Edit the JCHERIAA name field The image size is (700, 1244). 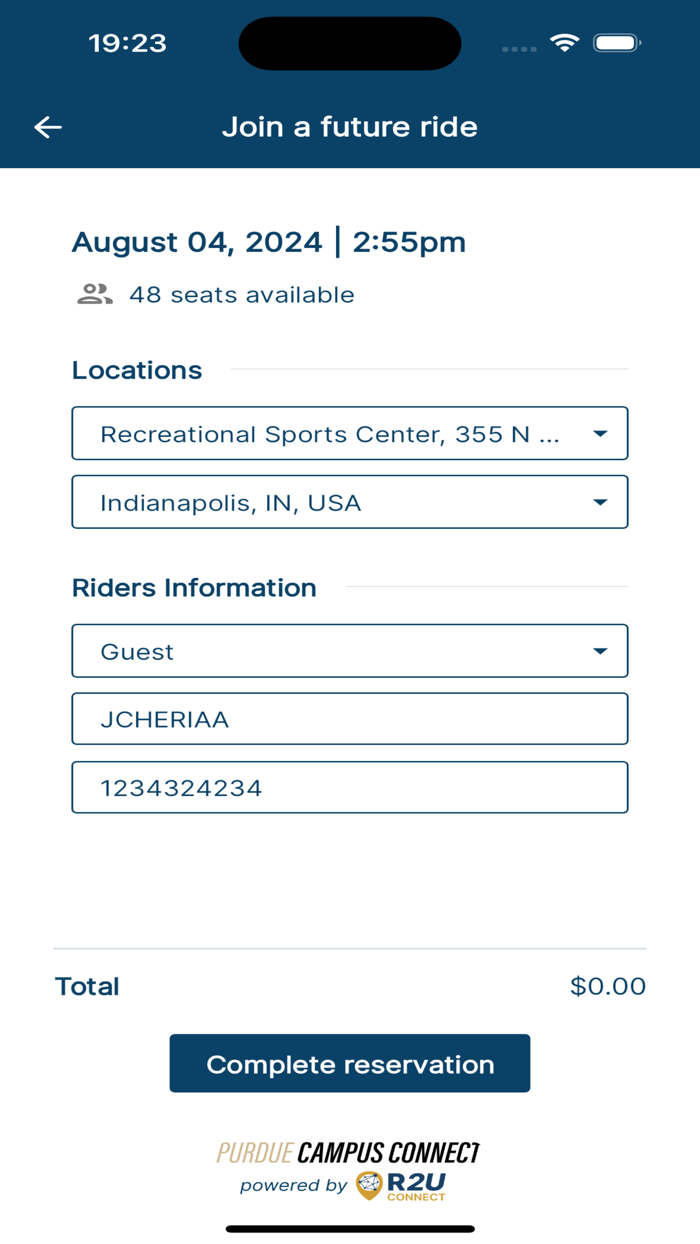[x=349, y=719]
